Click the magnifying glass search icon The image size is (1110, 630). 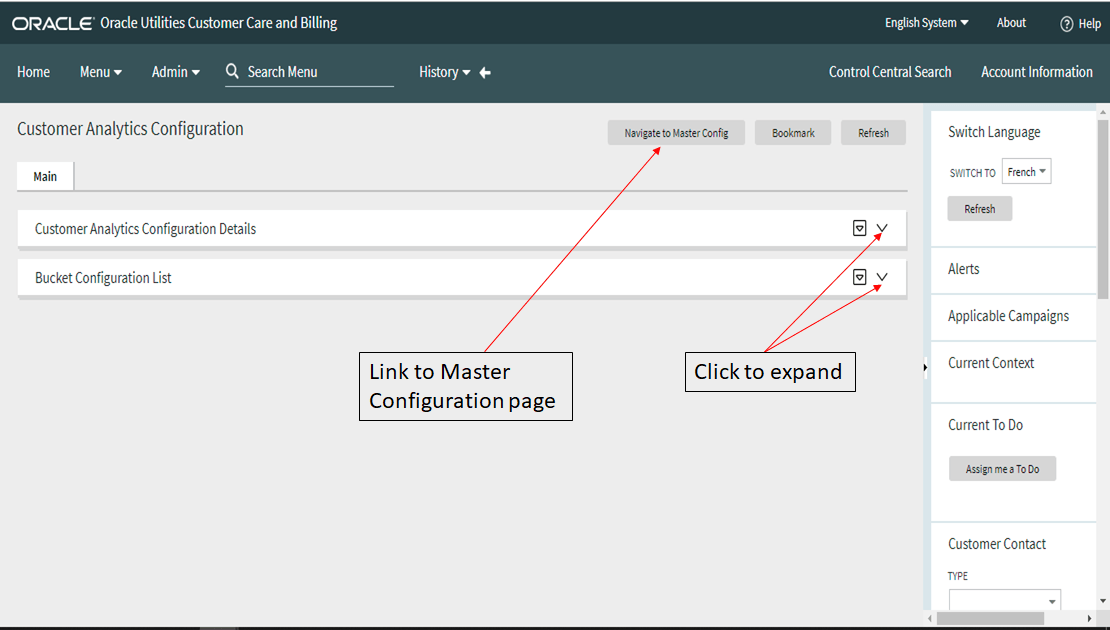point(232,71)
